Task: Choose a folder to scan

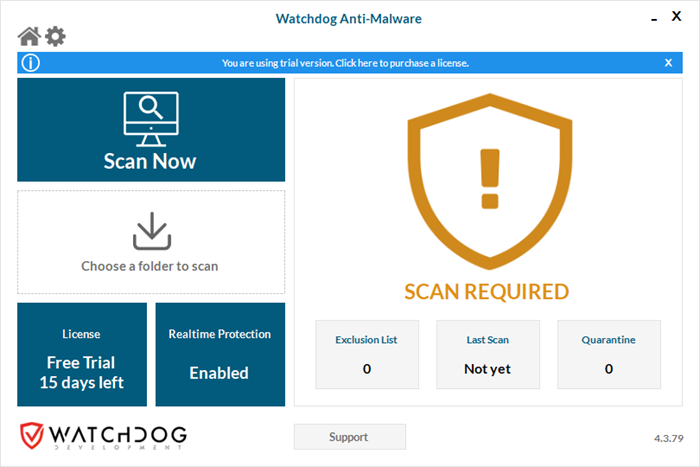Action: tap(151, 242)
